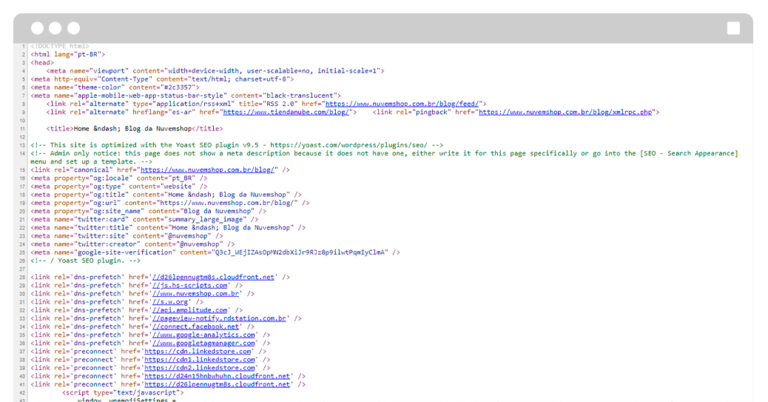The image size is (768, 402).
Task: Click the html lang="pt-BR" tag text
Action: [68, 54]
